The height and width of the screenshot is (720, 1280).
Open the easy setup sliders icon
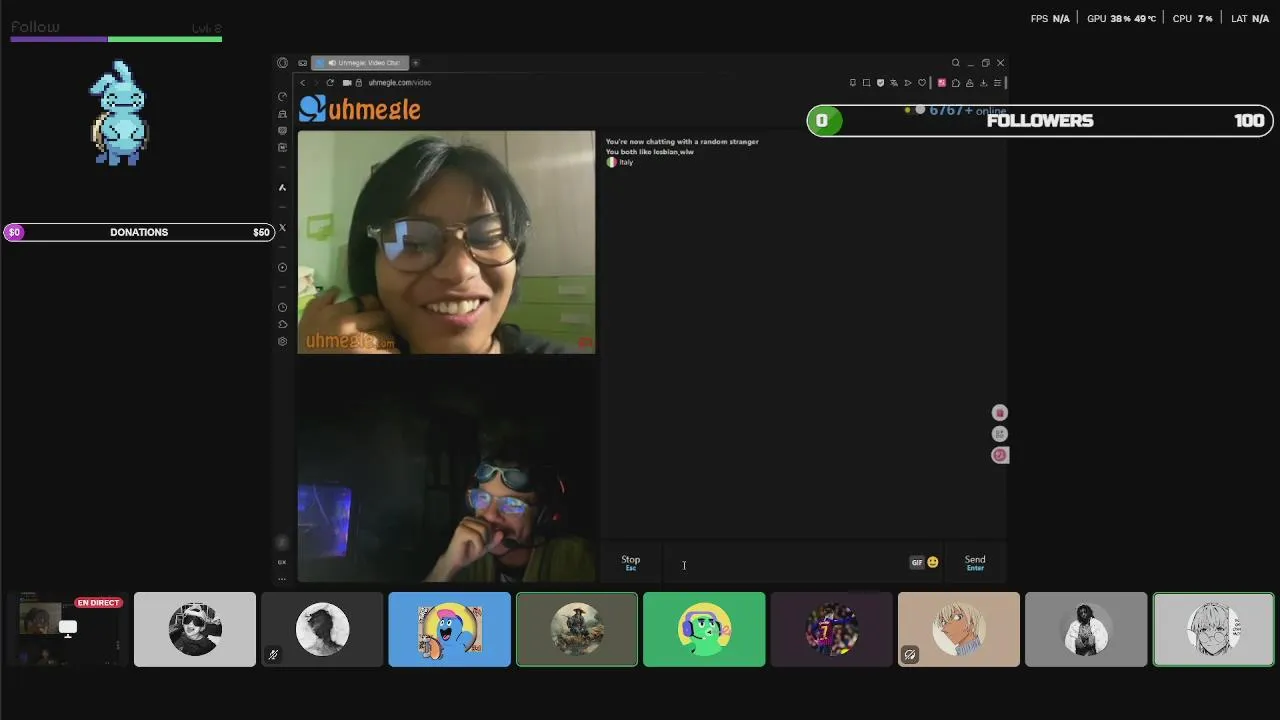pyautogui.click(x=997, y=83)
